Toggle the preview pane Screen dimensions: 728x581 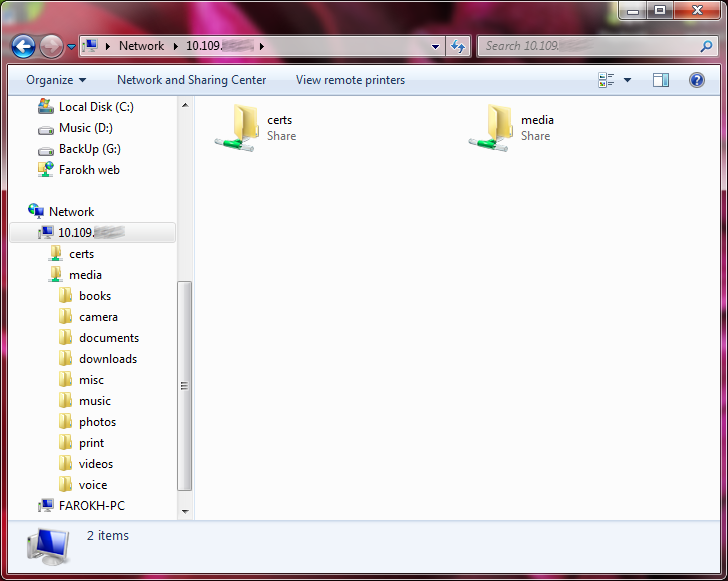[661, 80]
